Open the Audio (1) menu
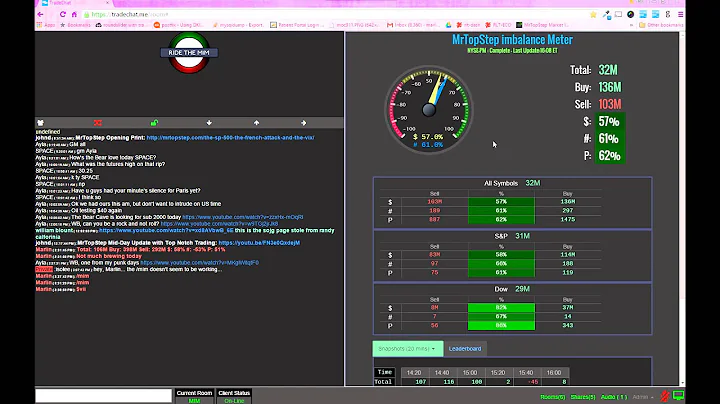 [613, 397]
